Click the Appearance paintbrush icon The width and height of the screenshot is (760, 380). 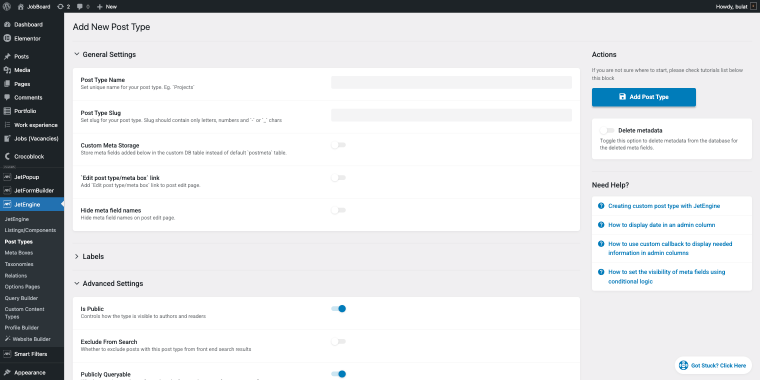(7, 373)
